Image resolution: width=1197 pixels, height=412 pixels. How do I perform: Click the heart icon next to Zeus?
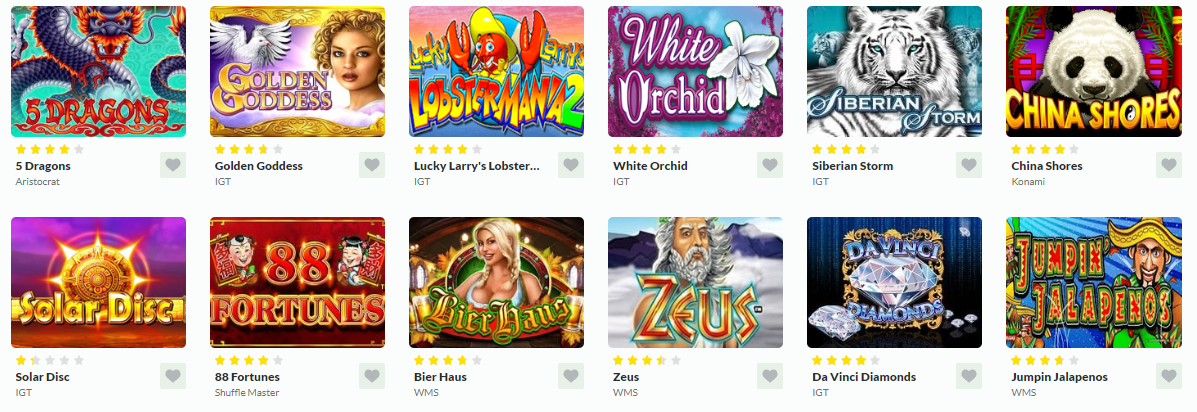point(770,375)
